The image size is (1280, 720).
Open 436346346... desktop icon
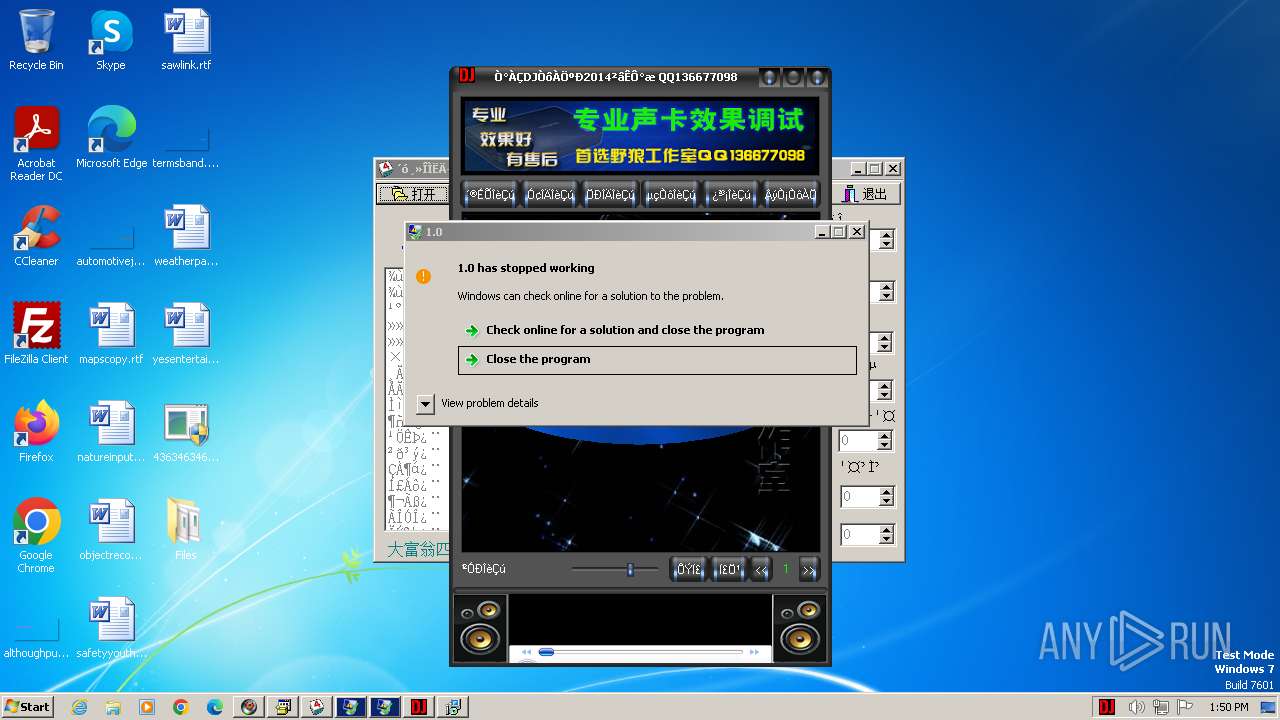(x=186, y=432)
